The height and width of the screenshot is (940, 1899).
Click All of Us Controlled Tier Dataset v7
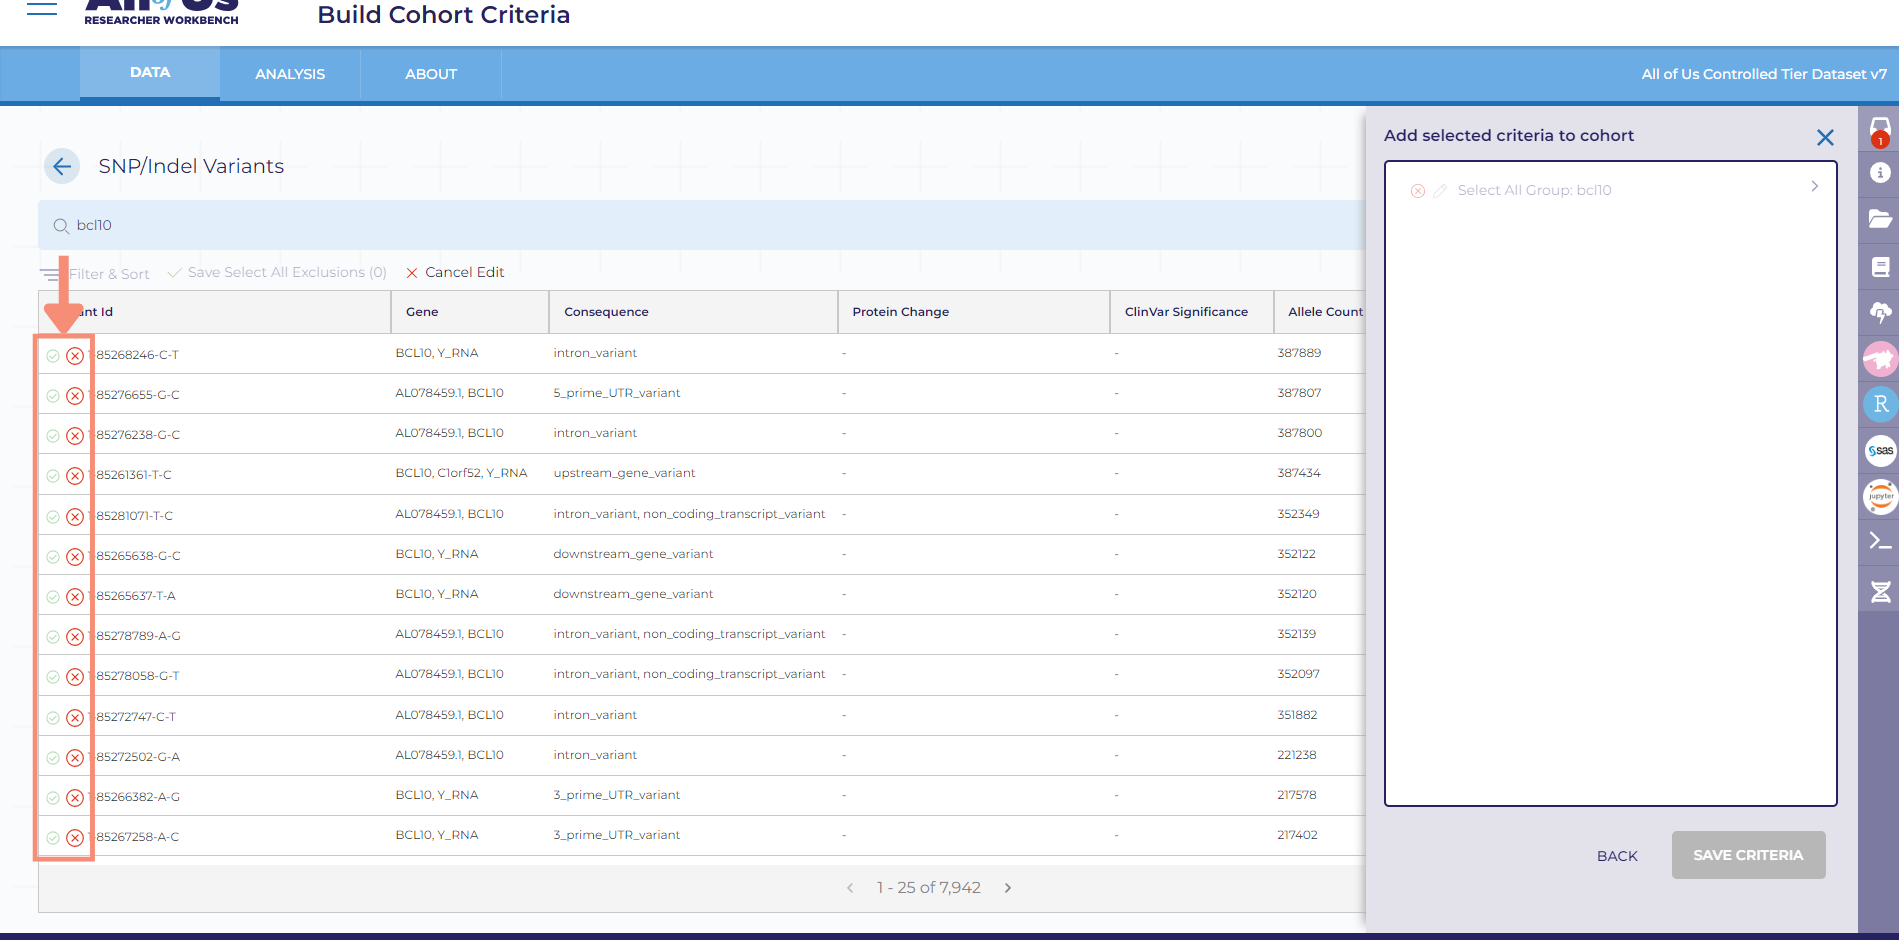pyautogui.click(x=1764, y=74)
